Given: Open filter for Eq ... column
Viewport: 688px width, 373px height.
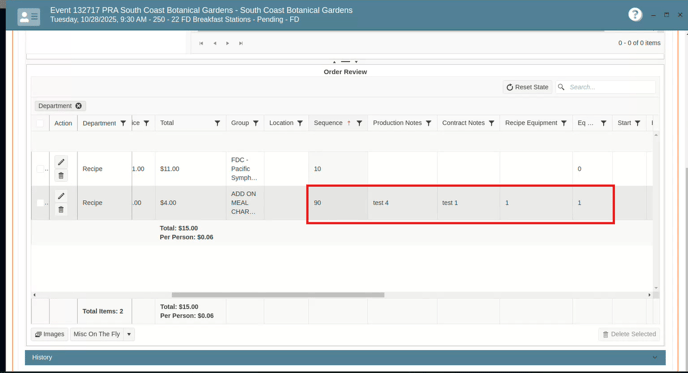Looking at the screenshot, I should (x=604, y=123).
